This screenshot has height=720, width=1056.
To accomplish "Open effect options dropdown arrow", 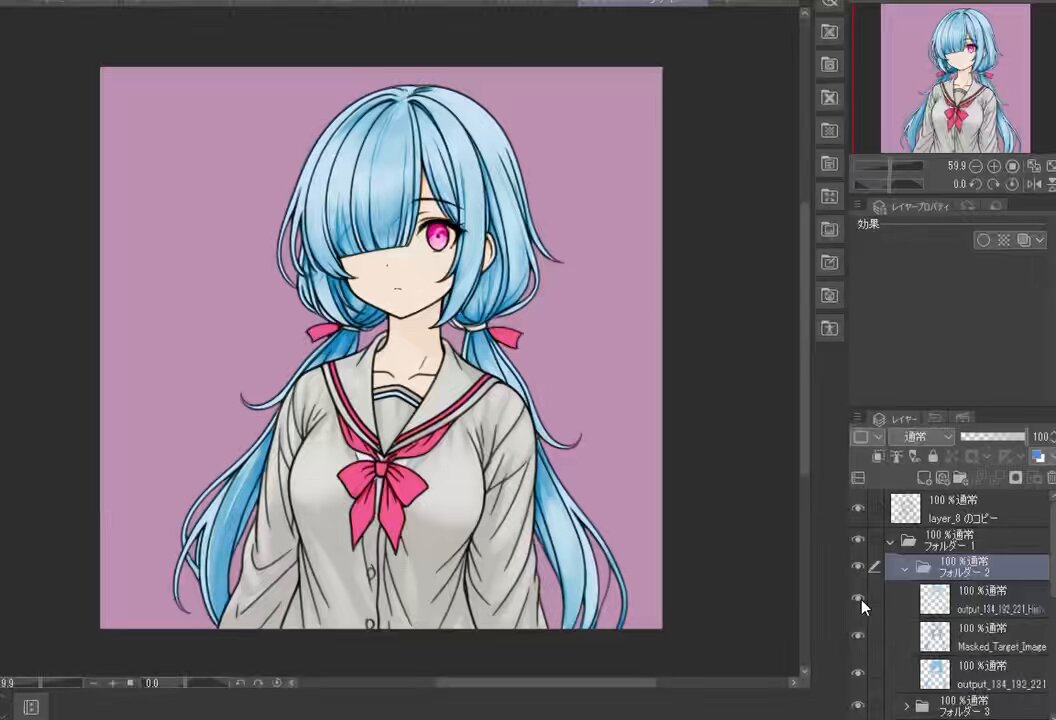I will click(1040, 240).
